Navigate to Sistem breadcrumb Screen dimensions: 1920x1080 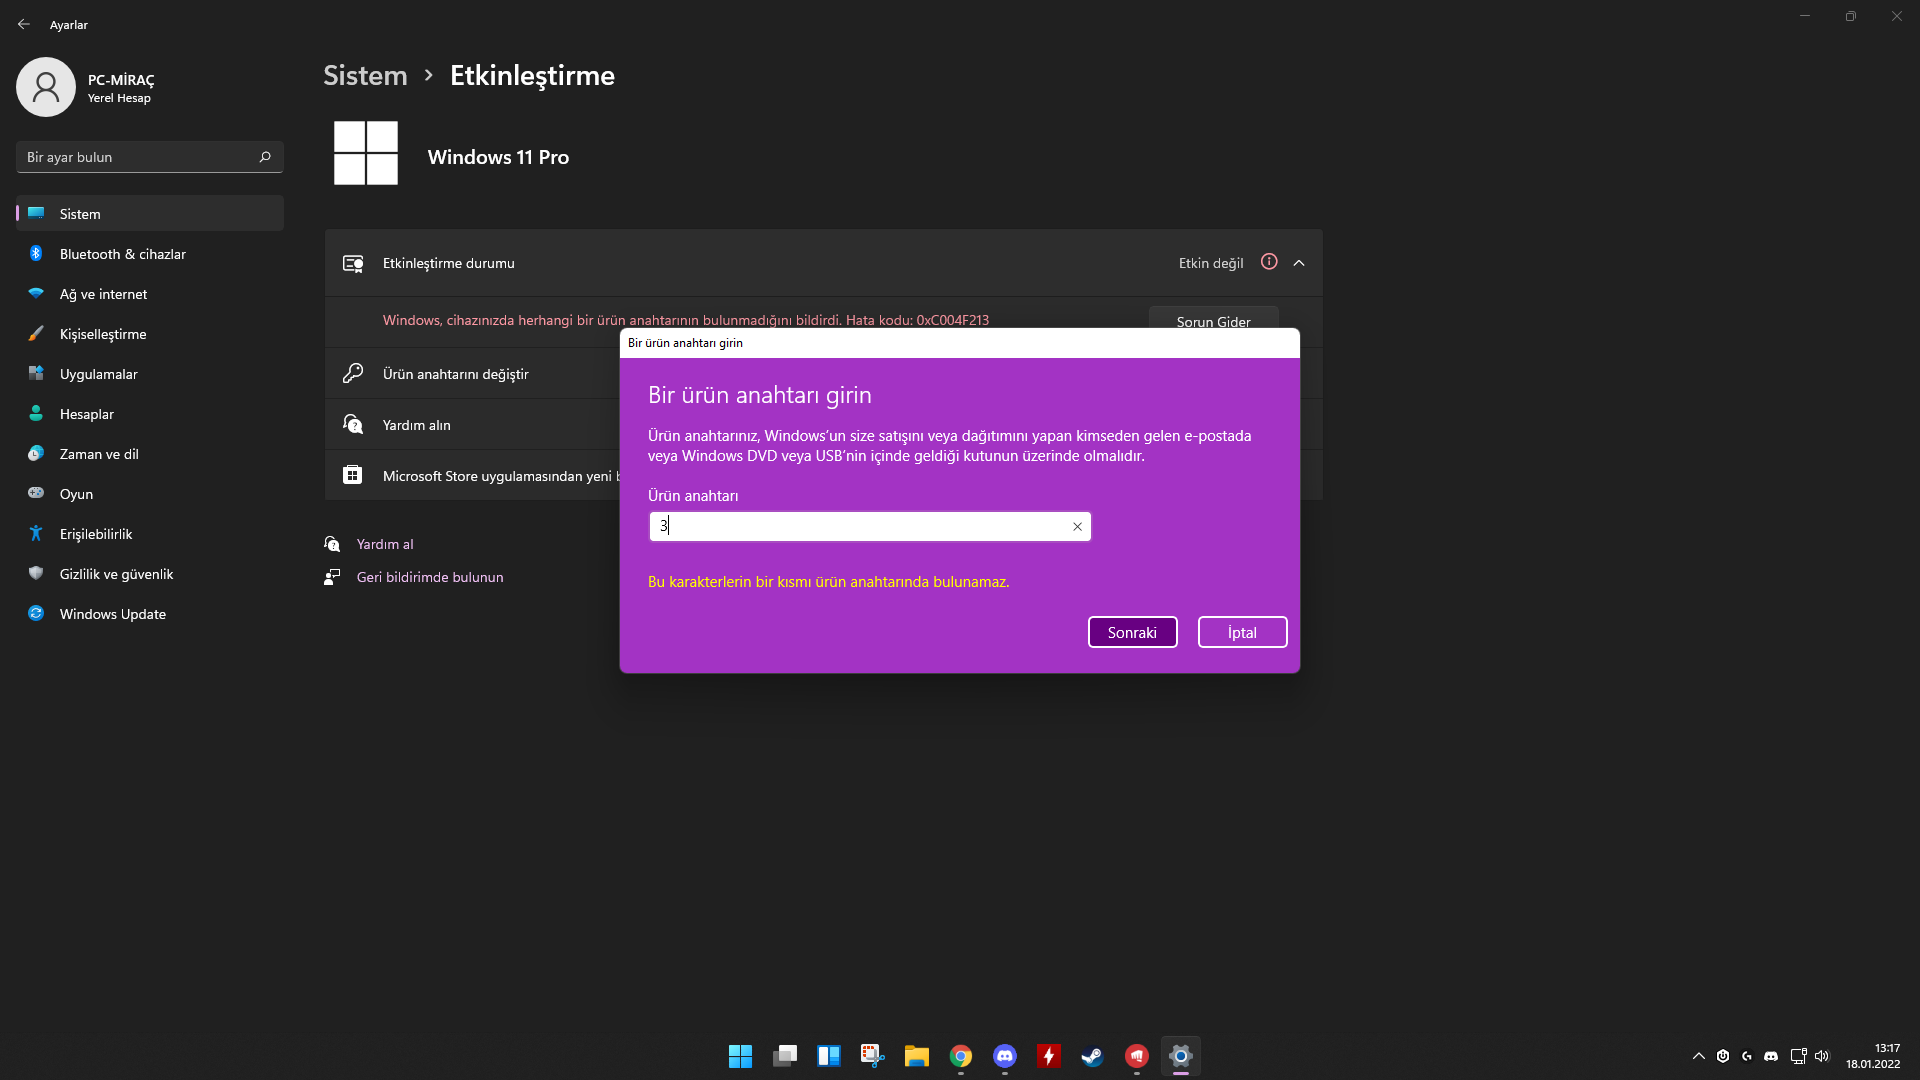(365, 76)
